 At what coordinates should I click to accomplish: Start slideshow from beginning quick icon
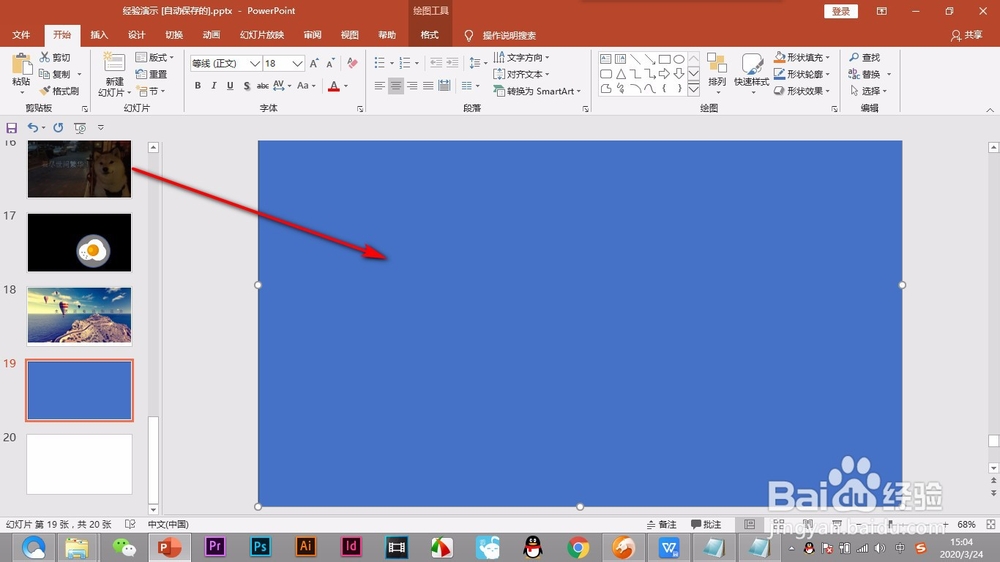[80, 128]
